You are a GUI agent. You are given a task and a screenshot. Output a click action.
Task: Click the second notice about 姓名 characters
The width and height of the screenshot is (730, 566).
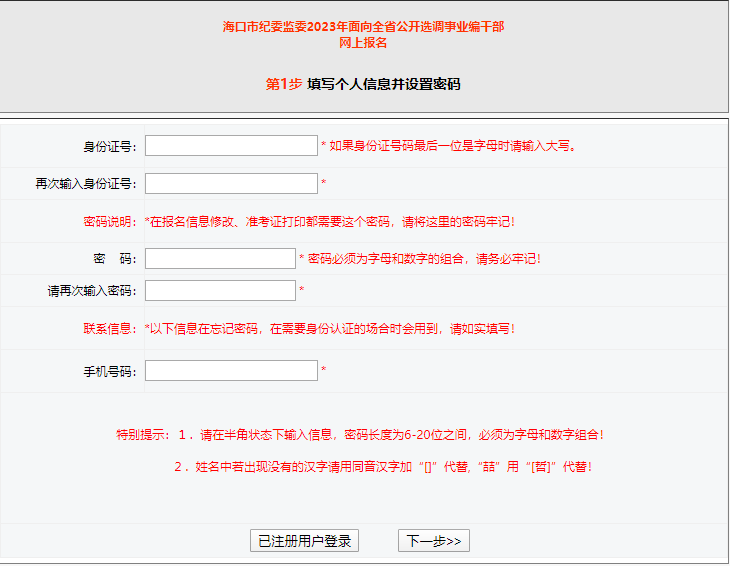point(383,466)
